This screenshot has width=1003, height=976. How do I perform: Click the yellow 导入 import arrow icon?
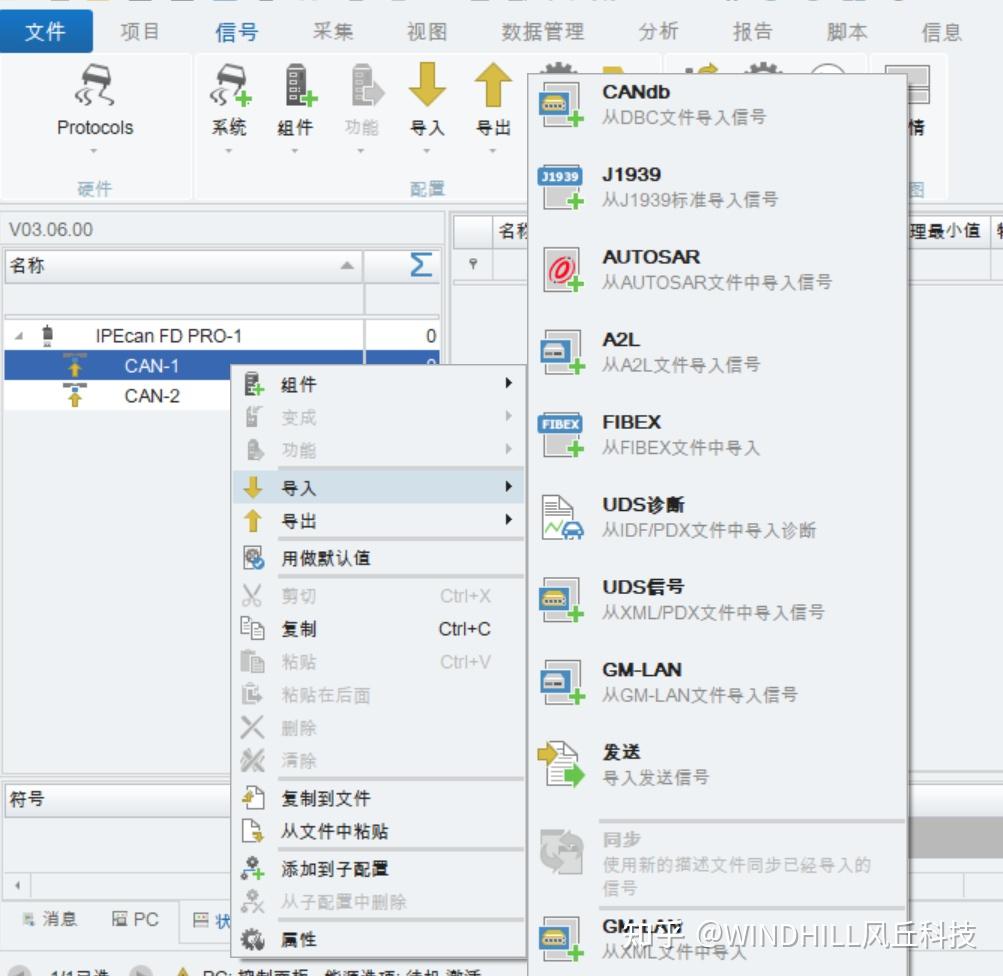click(429, 95)
